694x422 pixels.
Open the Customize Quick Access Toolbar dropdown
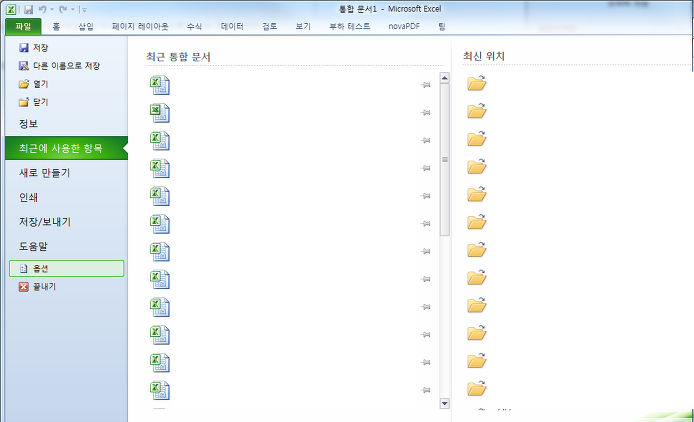(84, 10)
